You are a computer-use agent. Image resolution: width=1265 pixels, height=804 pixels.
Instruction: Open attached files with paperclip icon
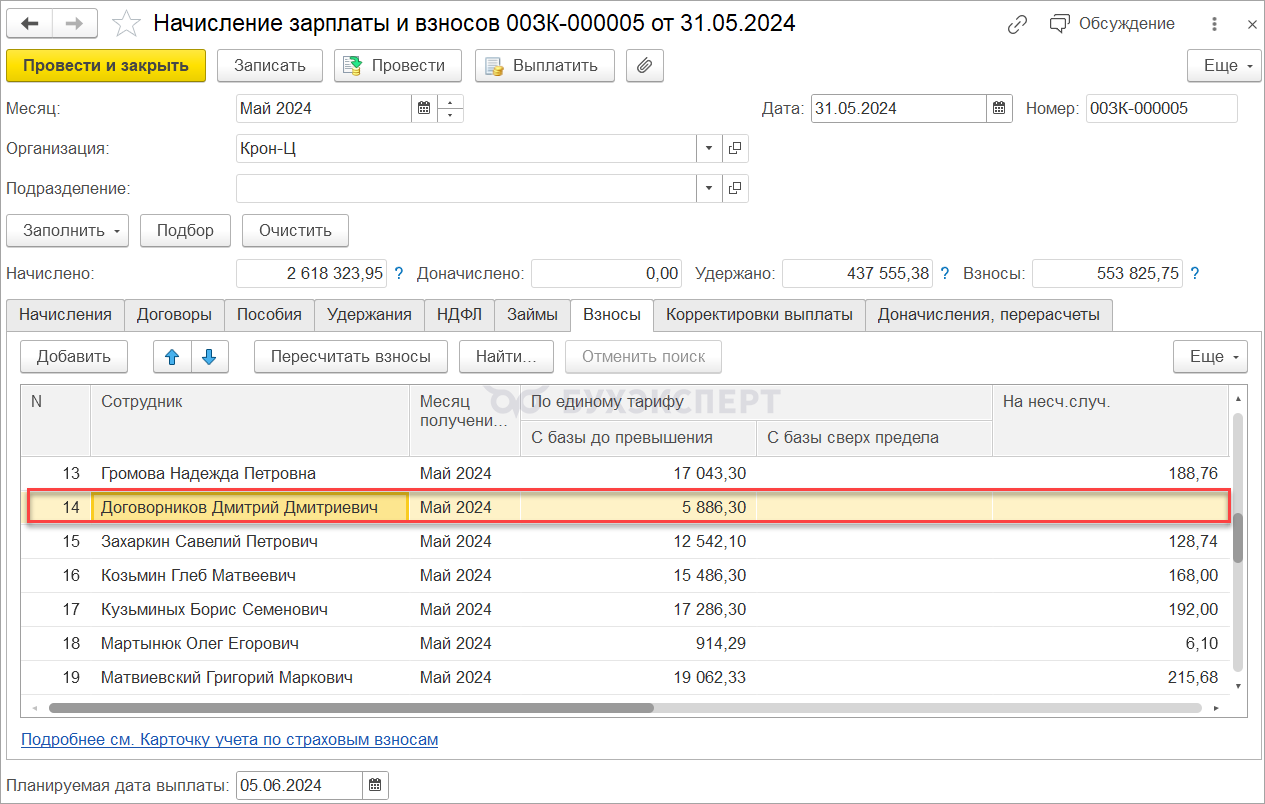tap(645, 66)
